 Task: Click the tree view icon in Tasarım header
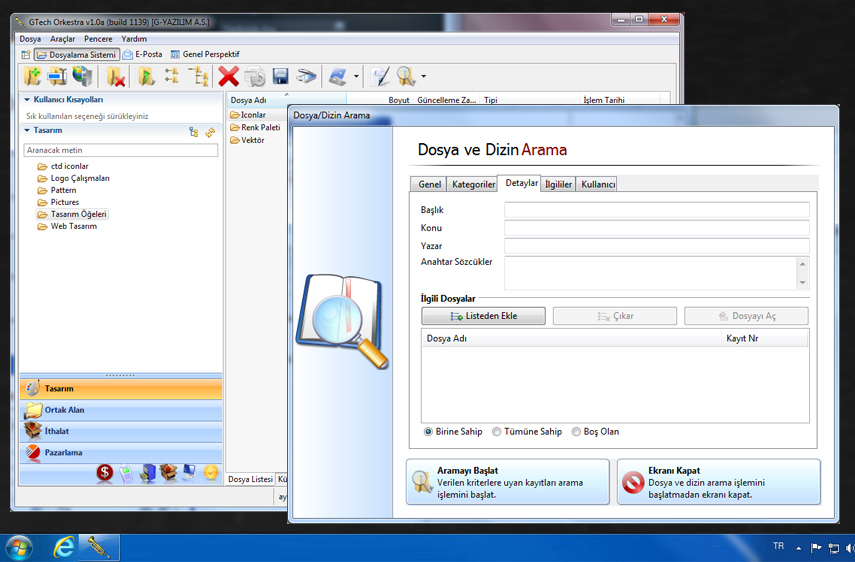pyautogui.click(x=194, y=132)
